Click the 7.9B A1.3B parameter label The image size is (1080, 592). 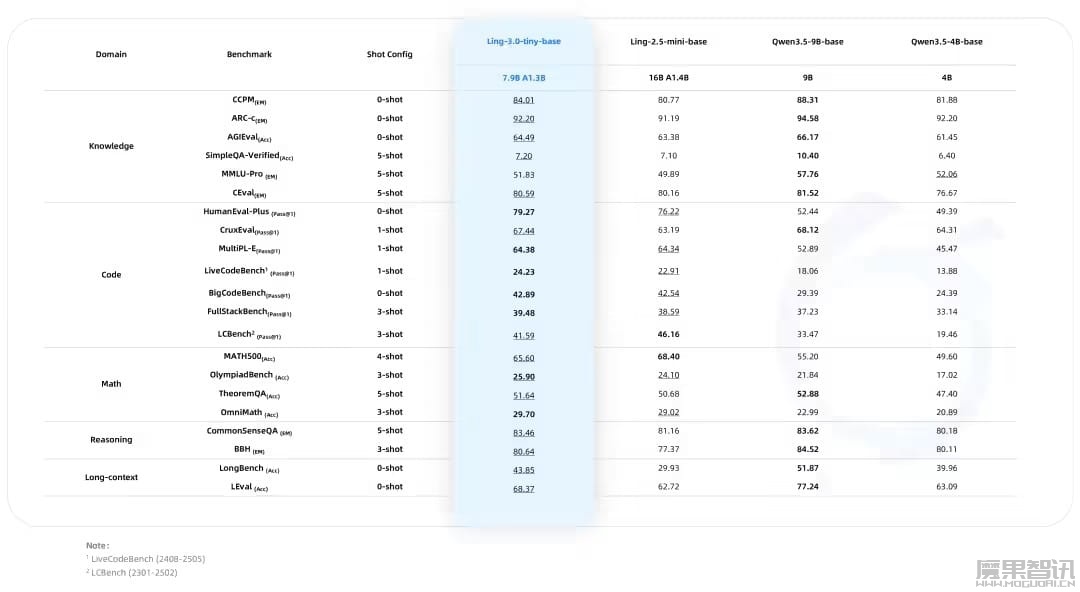pyautogui.click(x=523, y=78)
